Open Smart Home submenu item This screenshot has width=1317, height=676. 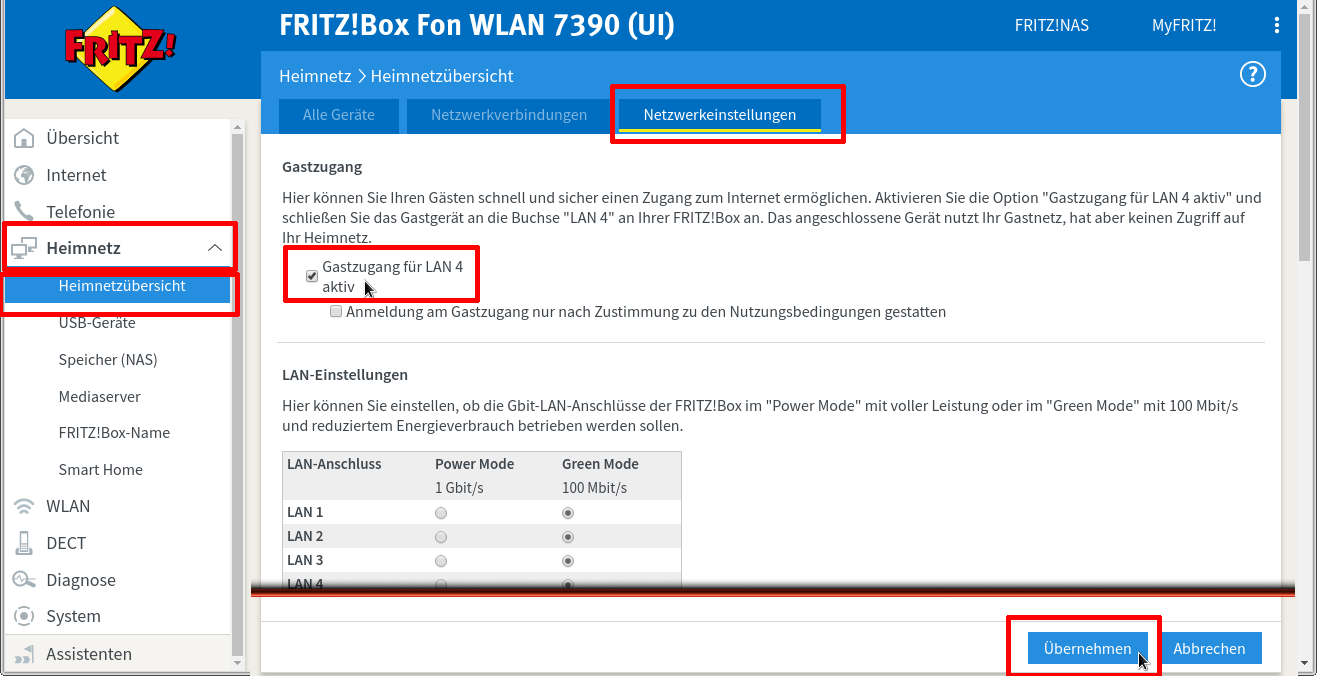coord(100,470)
